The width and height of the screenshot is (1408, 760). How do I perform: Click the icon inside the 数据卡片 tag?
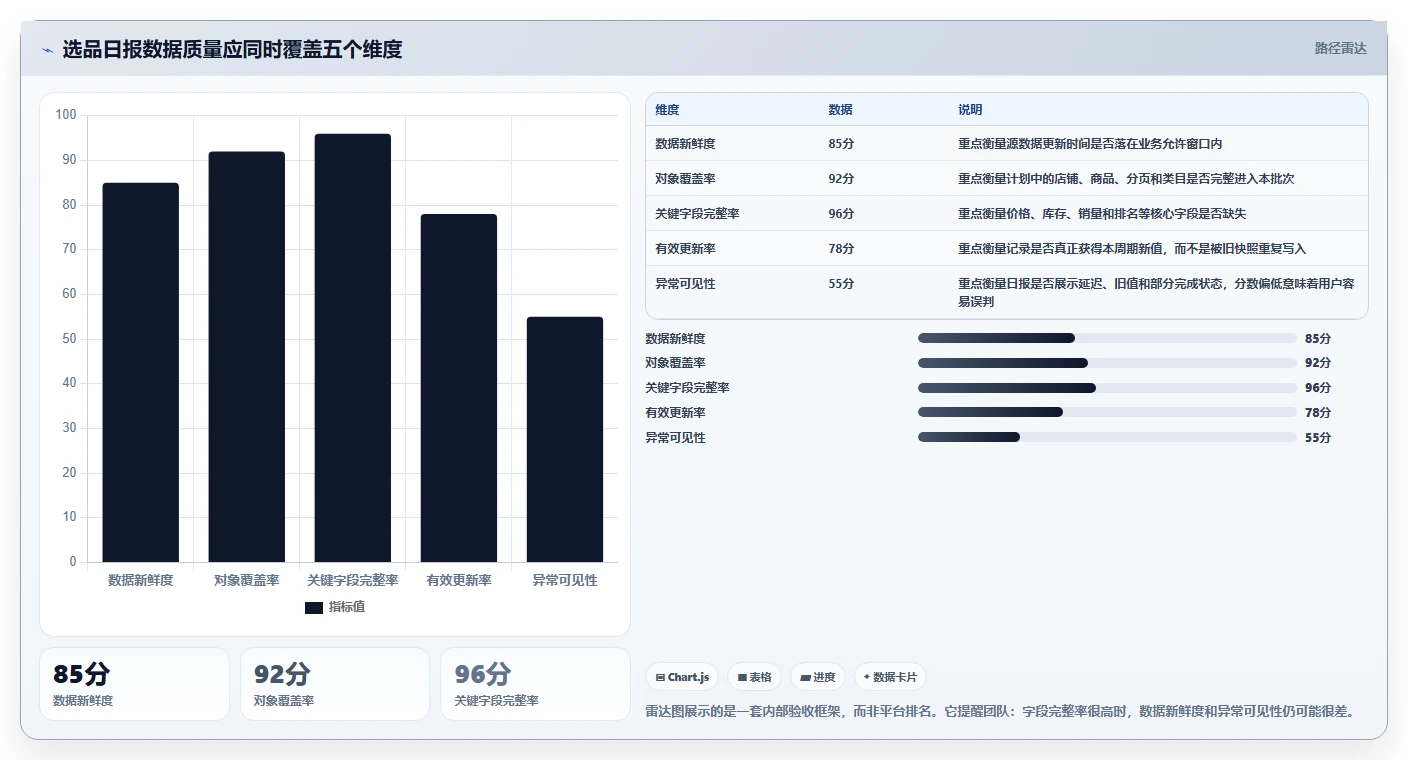pyautogui.click(x=867, y=677)
